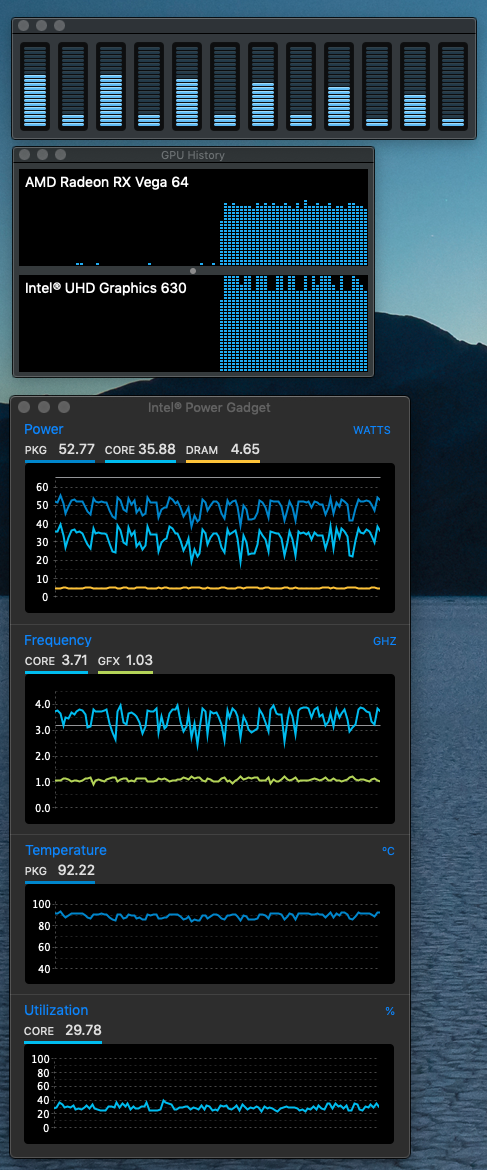Click the Intel Power Gadget window title
The image size is (487, 1170).
coord(210,407)
